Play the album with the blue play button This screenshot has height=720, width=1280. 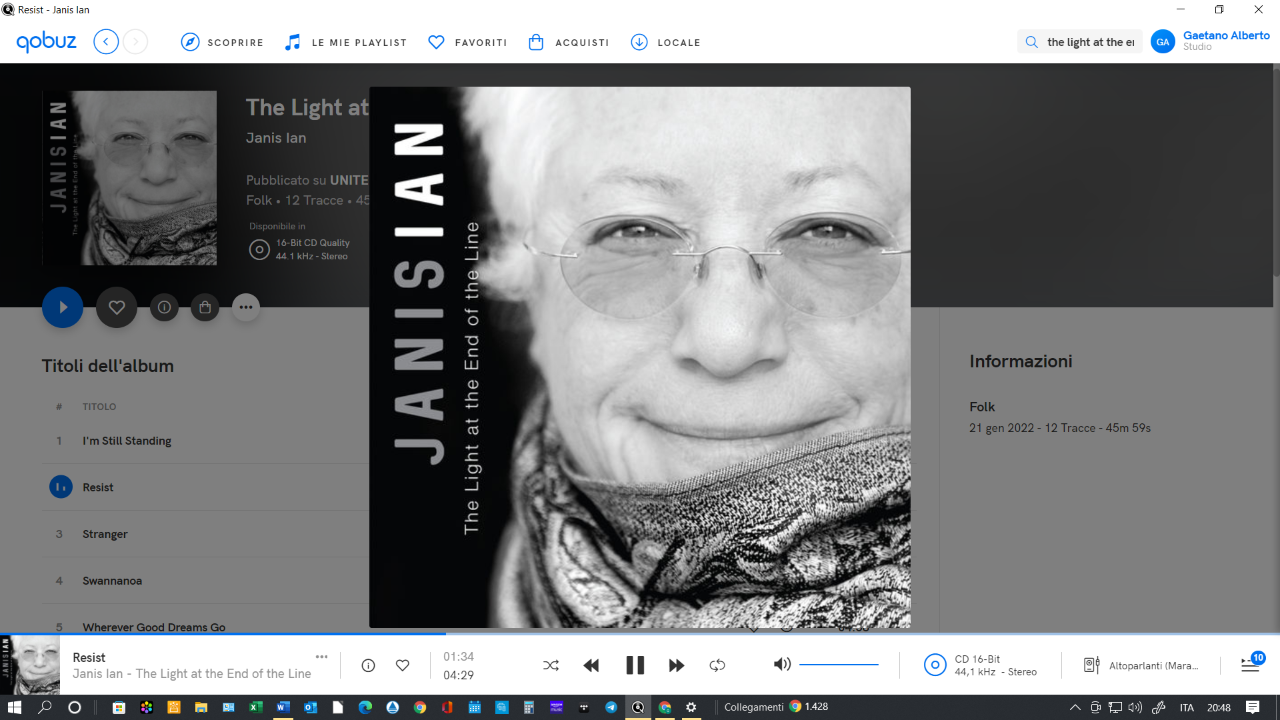[62, 307]
